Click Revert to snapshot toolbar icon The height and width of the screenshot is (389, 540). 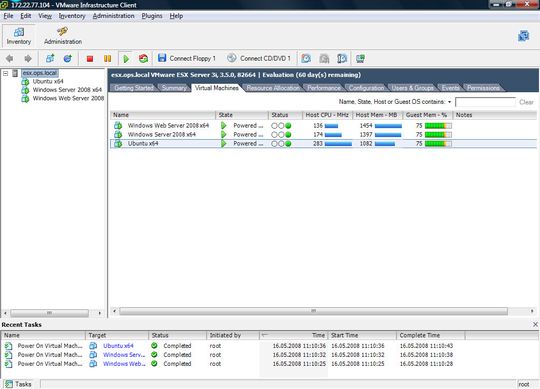(324, 59)
